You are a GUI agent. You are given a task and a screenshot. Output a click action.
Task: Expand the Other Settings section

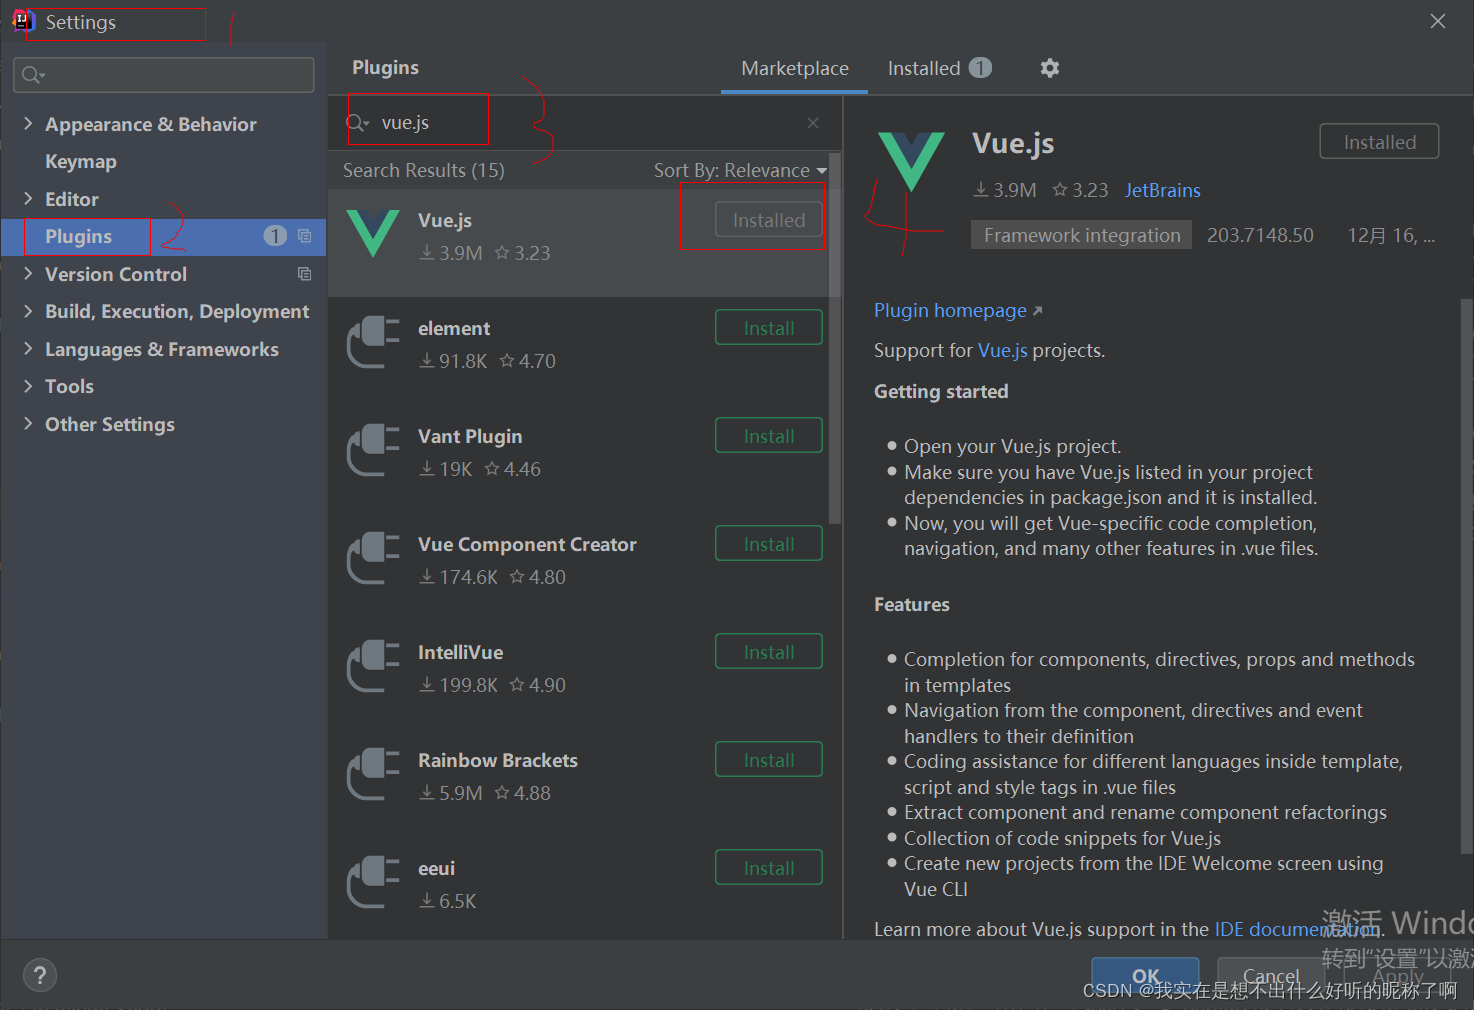[28, 424]
